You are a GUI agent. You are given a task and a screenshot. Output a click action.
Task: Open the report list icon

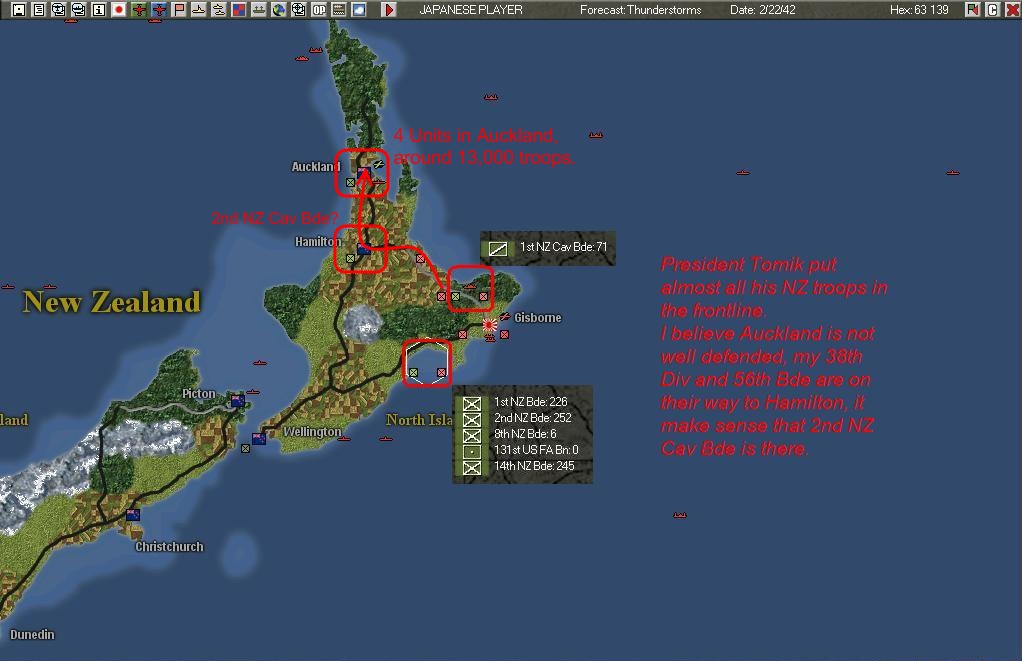click(39, 9)
